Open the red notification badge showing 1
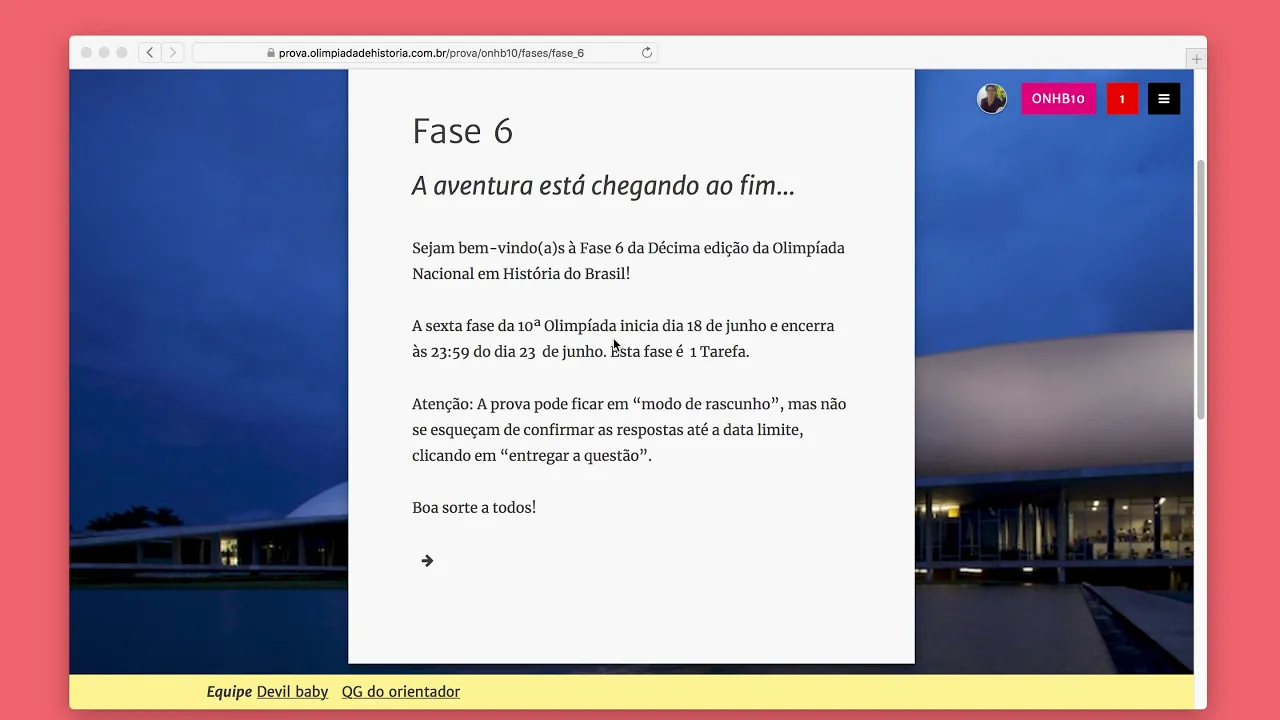1280x720 pixels. 1122,99
